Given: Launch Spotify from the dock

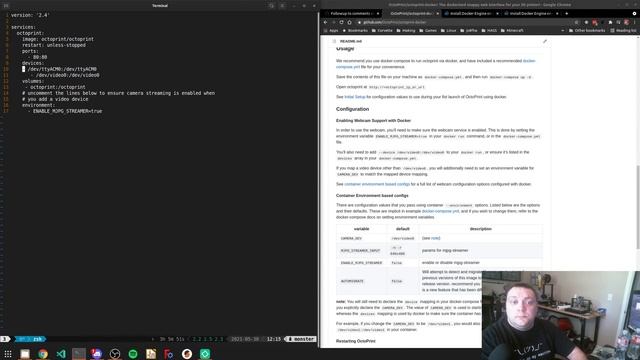Looking at the screenshot, I should [133, 354].
